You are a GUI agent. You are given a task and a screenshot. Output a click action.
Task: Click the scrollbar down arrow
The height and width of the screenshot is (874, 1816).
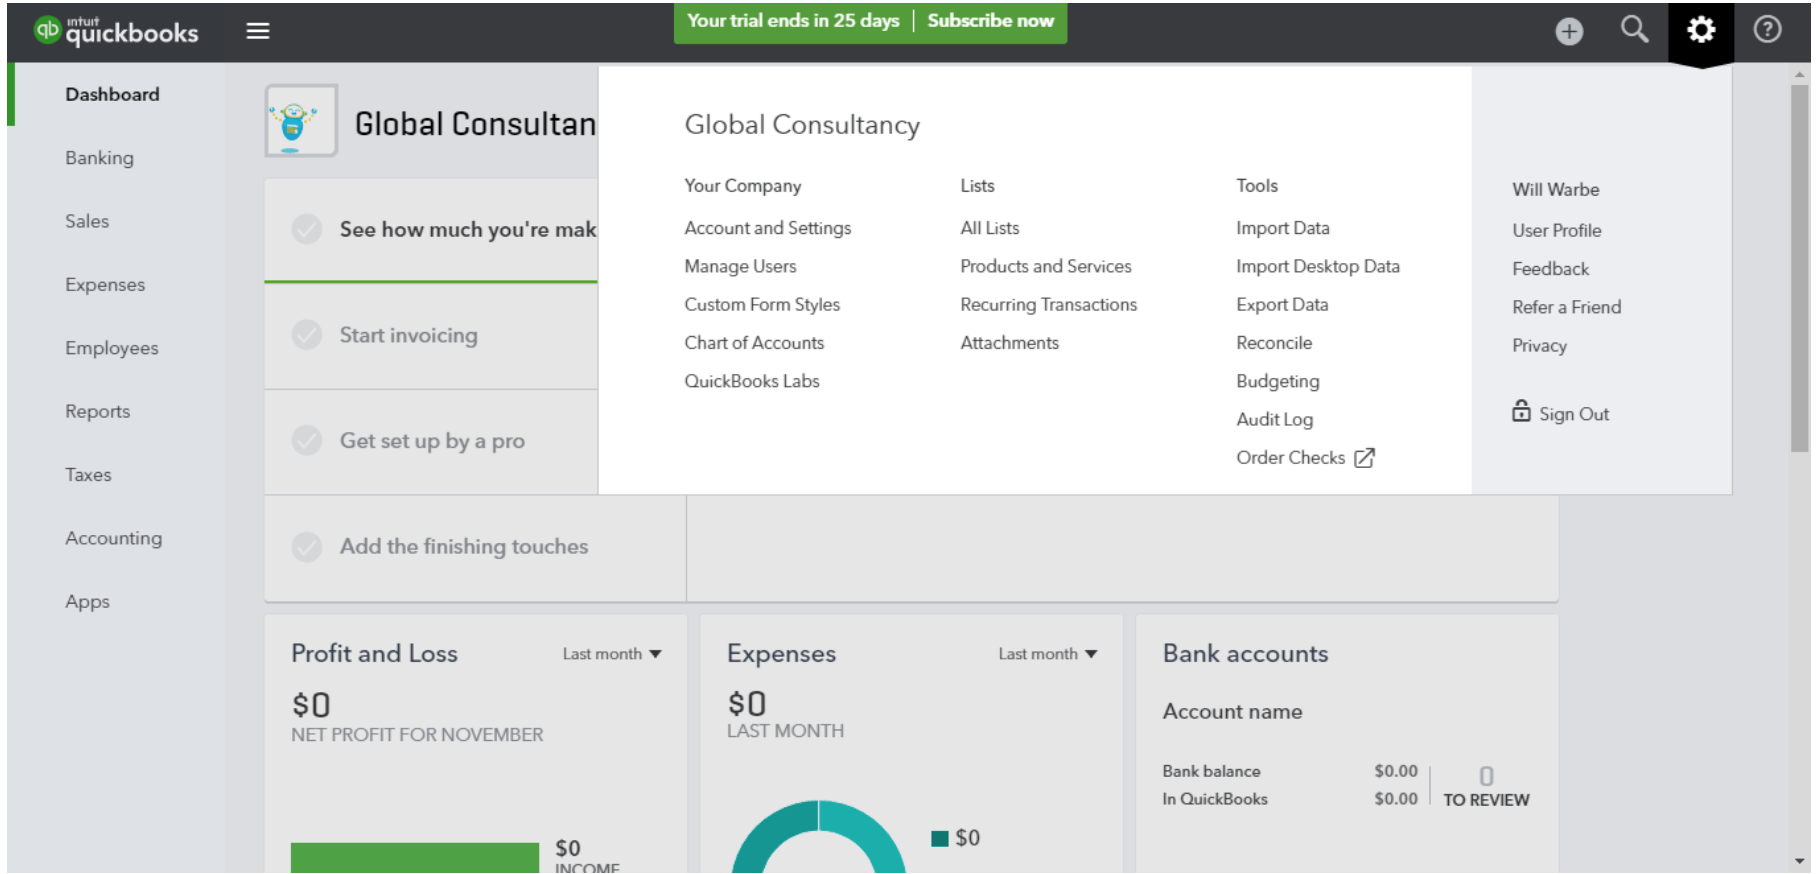[x=1799, y=861]
